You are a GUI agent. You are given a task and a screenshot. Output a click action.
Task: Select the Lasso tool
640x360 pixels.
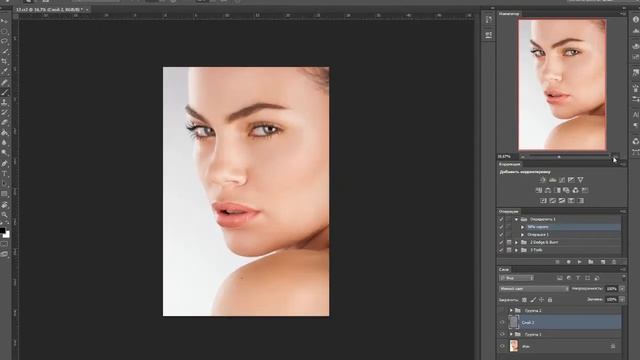4,42
